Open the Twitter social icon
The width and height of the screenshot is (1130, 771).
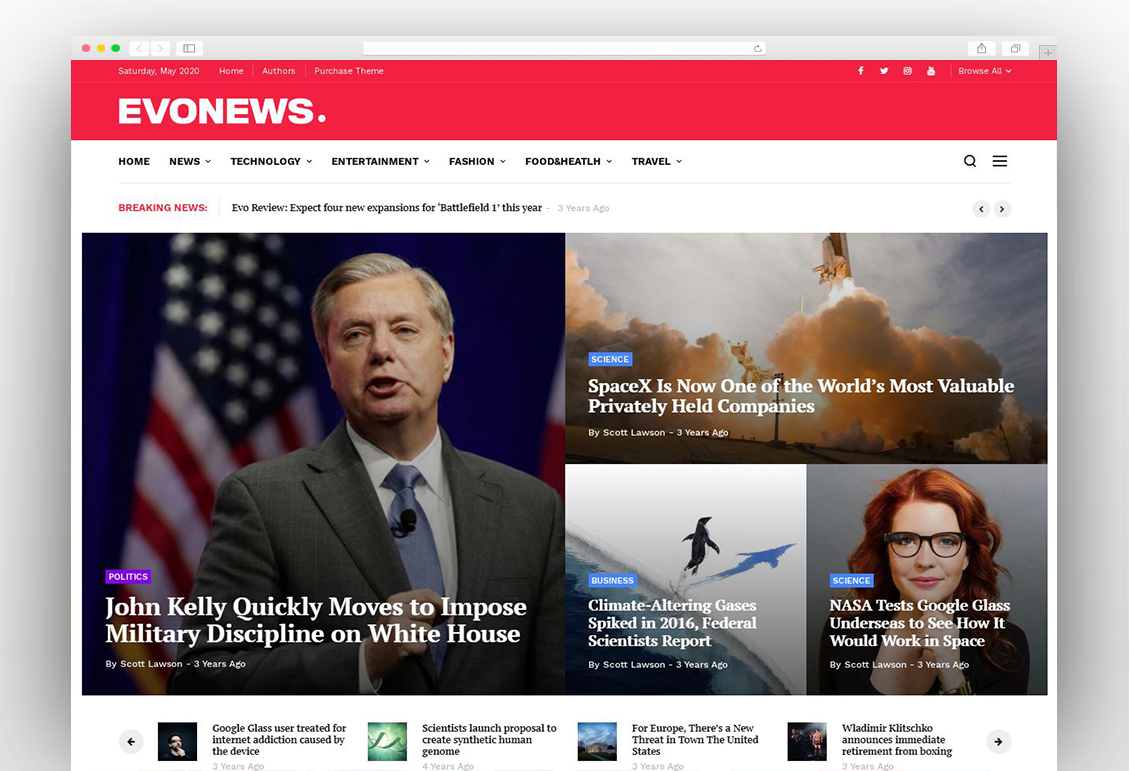884,71
